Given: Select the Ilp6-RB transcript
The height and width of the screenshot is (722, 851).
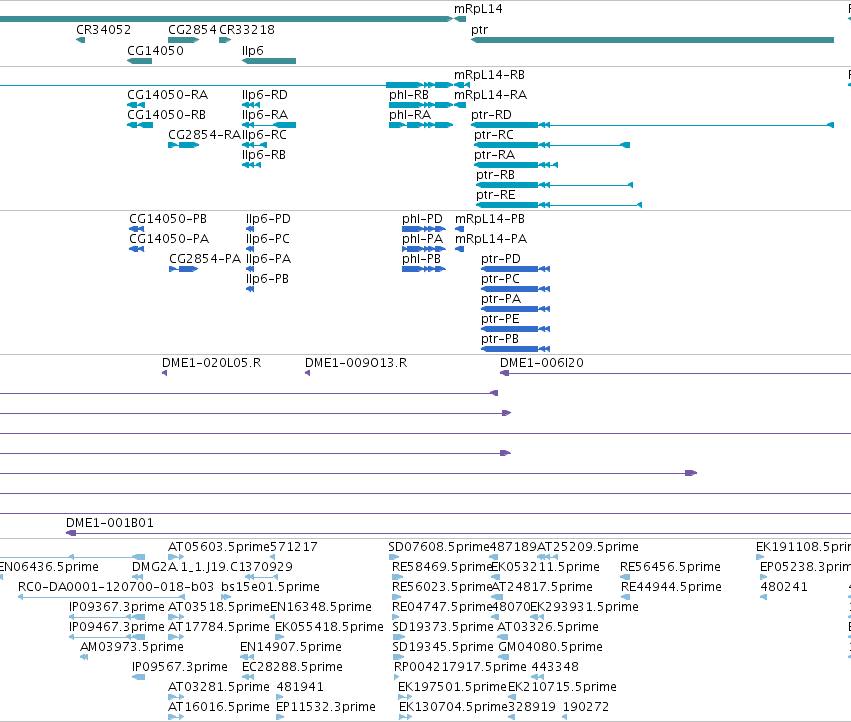Looking at the screenshot, I should pos(251,165).
